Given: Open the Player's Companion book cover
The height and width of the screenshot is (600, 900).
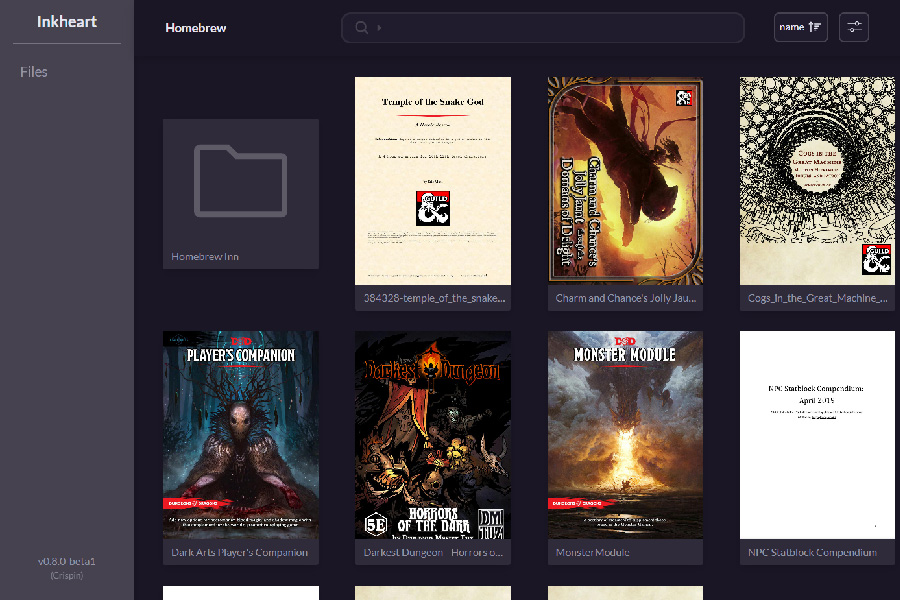Looking at the screenshot, I should pos(240,435).
